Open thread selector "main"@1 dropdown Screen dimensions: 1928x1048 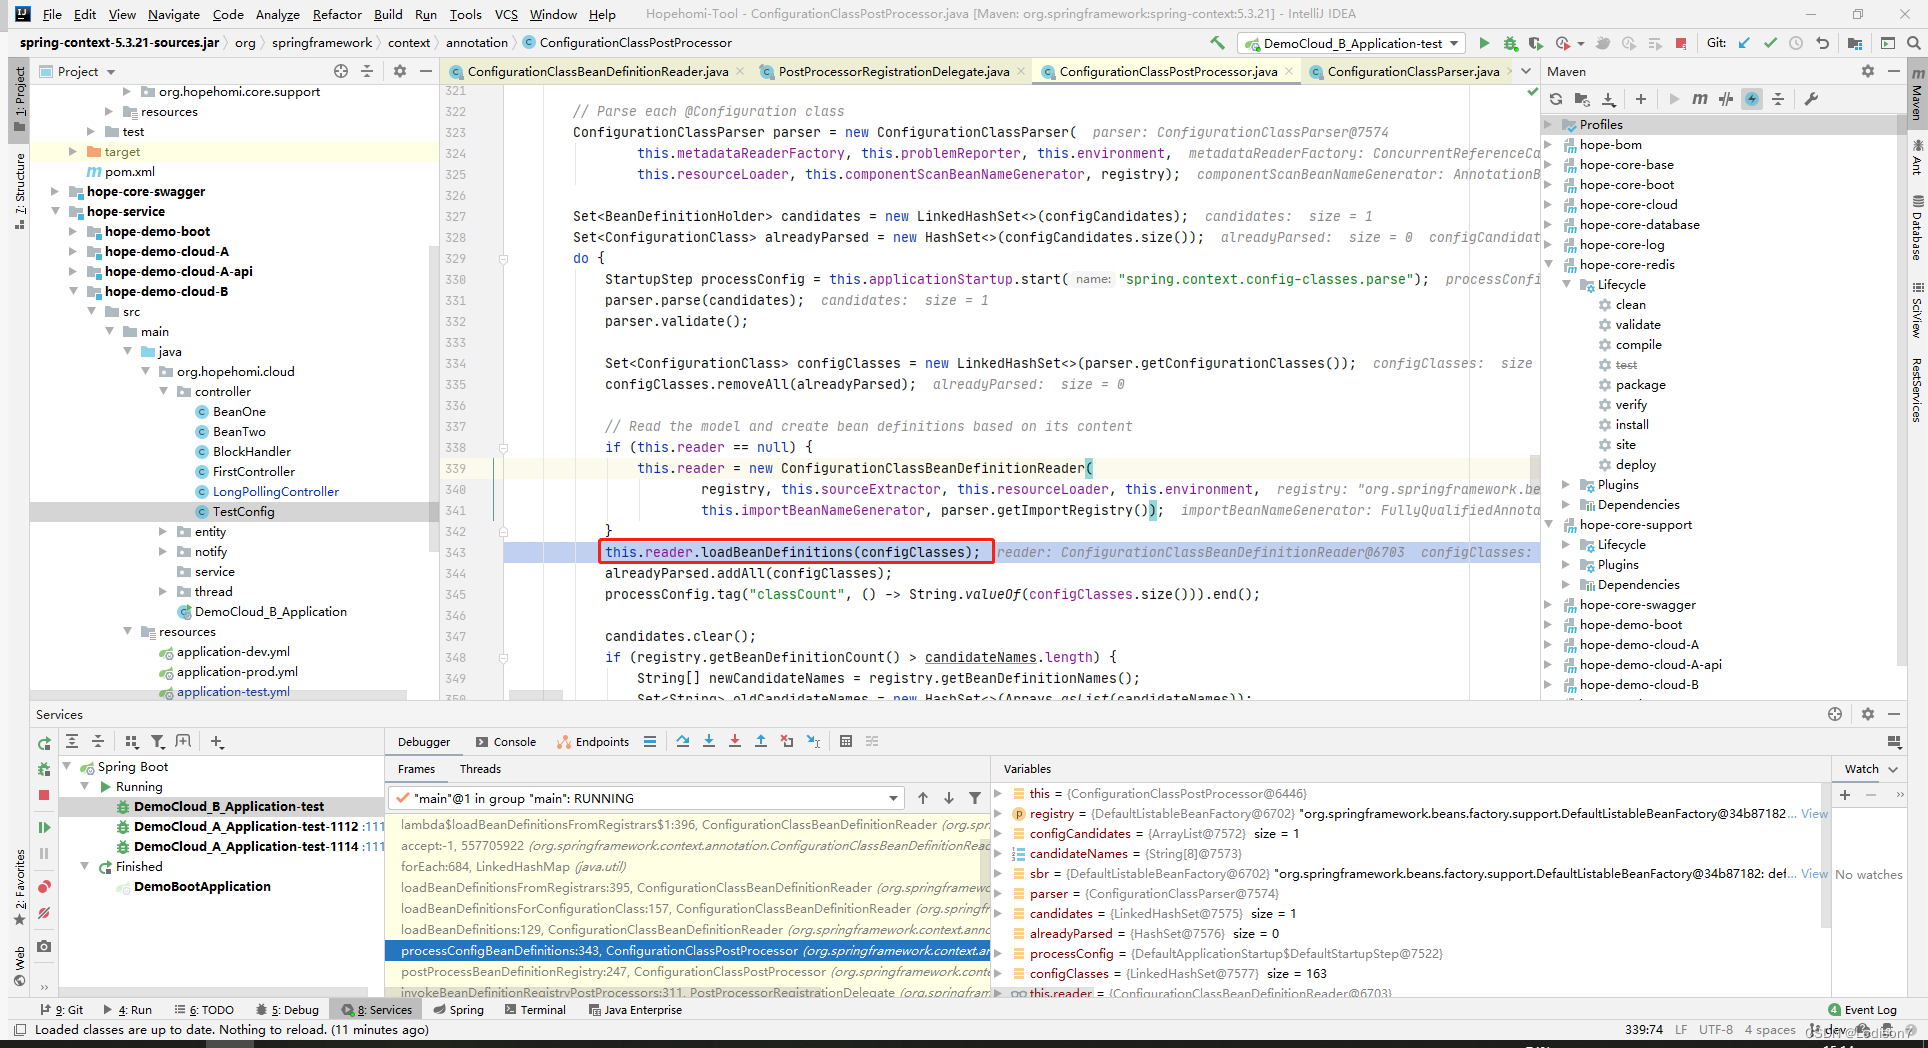[645, 798]
